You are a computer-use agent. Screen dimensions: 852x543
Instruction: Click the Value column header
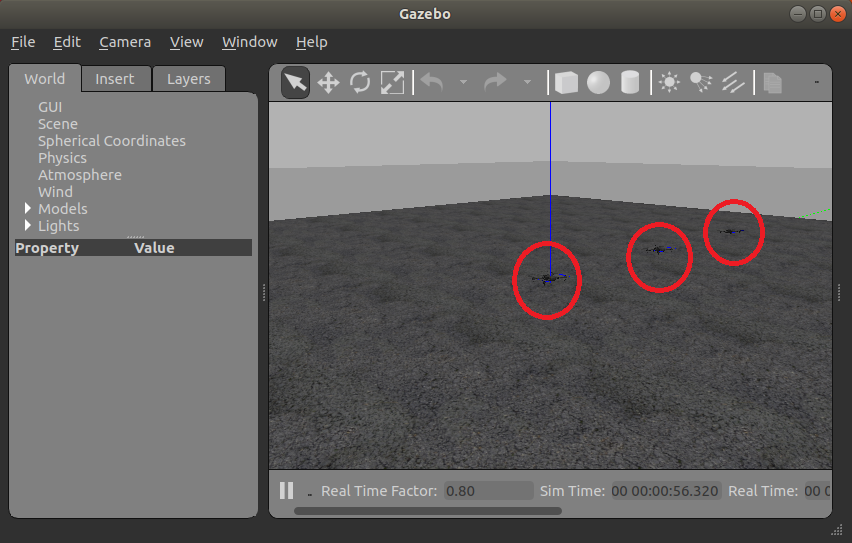(154, 248)
